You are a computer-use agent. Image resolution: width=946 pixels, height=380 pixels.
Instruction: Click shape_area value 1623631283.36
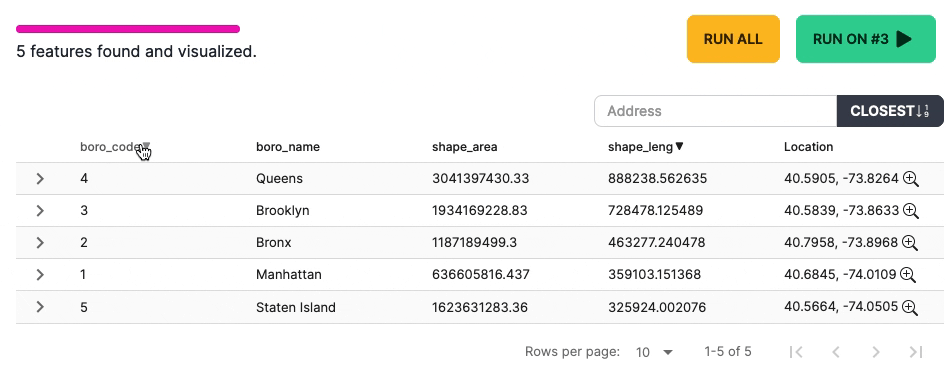tap(480, 307)
